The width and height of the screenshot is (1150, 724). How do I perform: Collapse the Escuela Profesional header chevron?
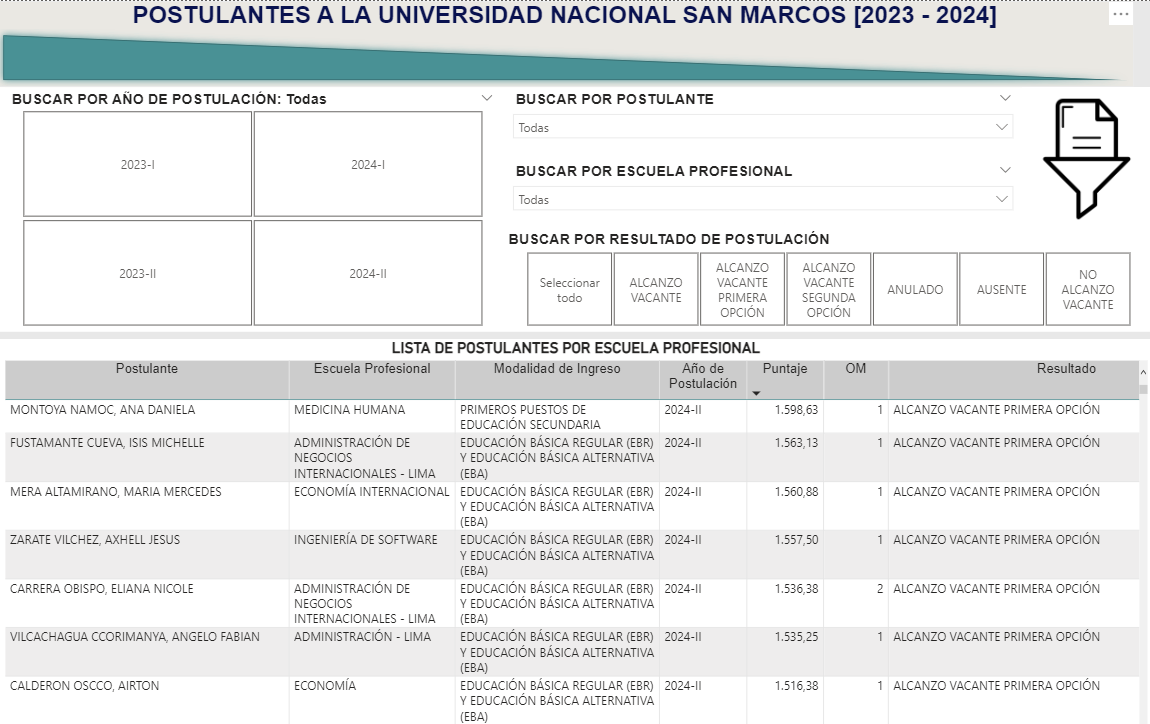1005,170
